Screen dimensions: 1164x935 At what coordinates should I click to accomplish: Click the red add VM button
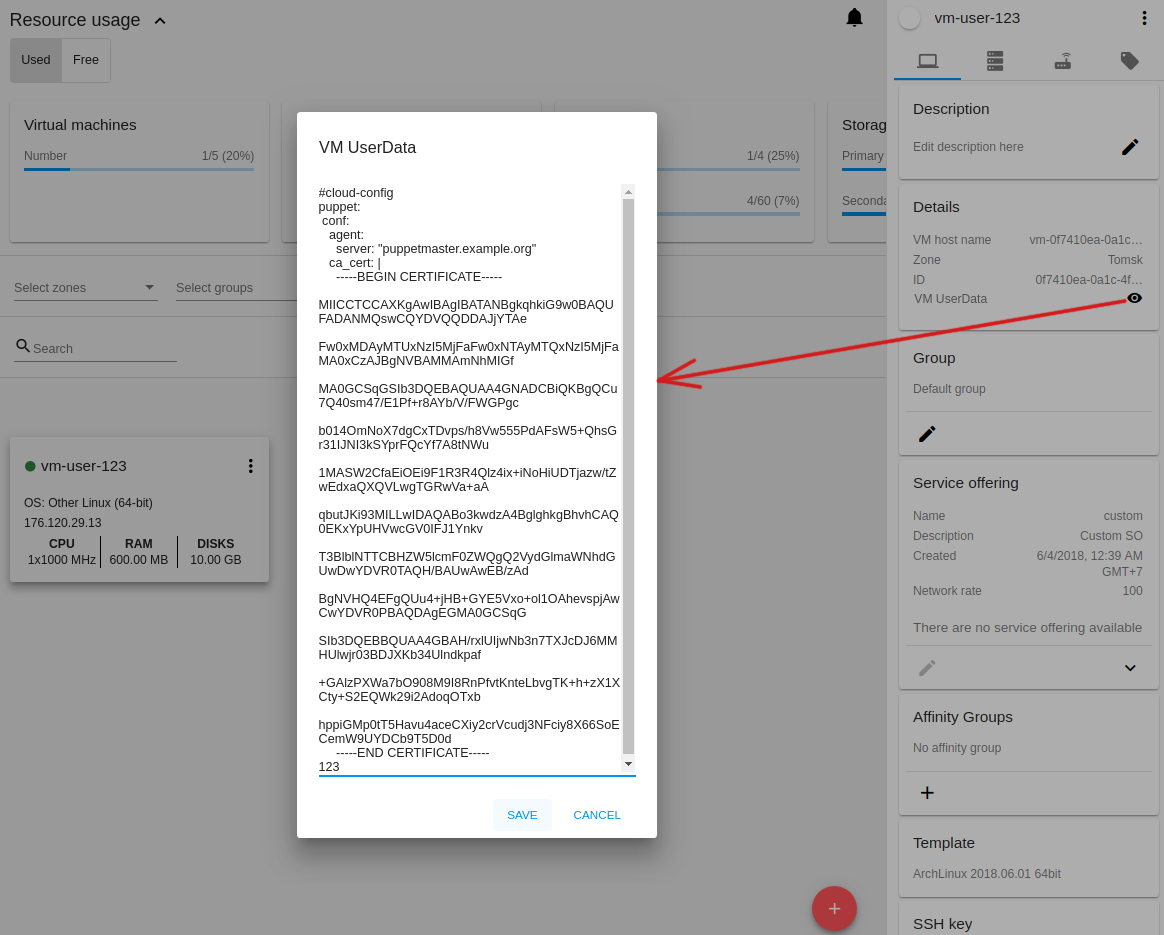[x=834, y=909]
